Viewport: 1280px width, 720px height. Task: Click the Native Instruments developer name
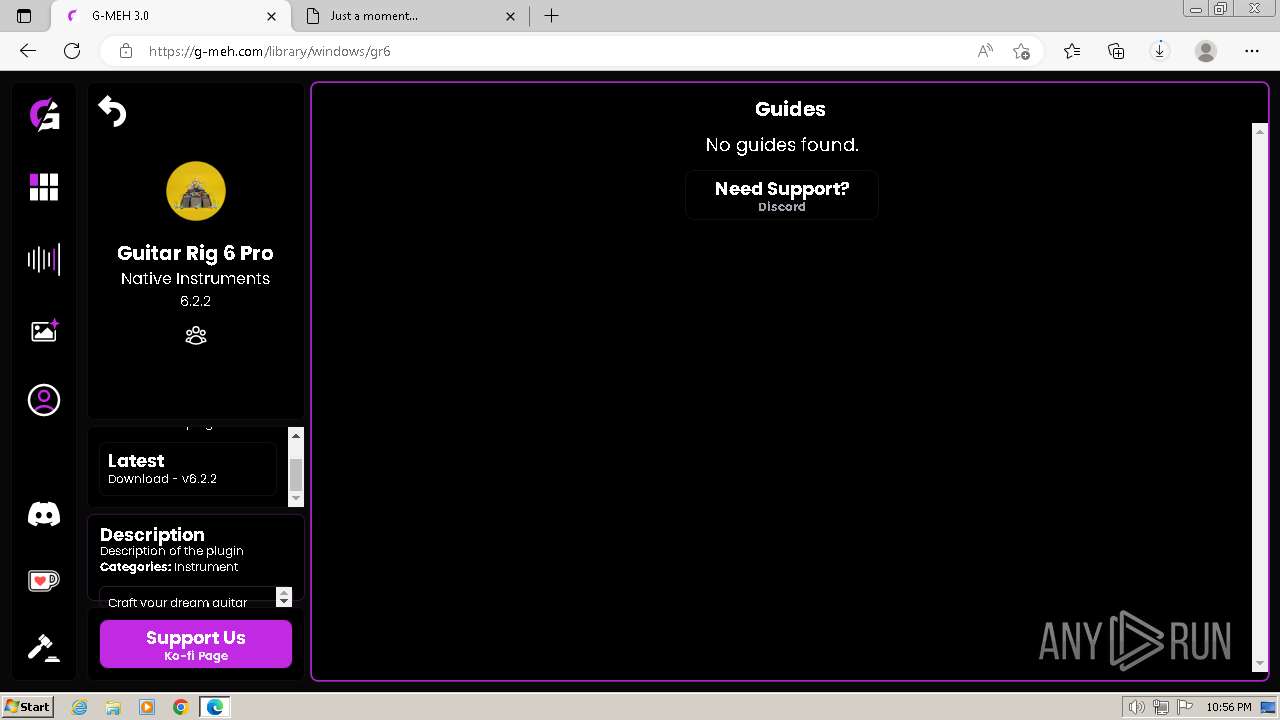[x=195, y=278]
